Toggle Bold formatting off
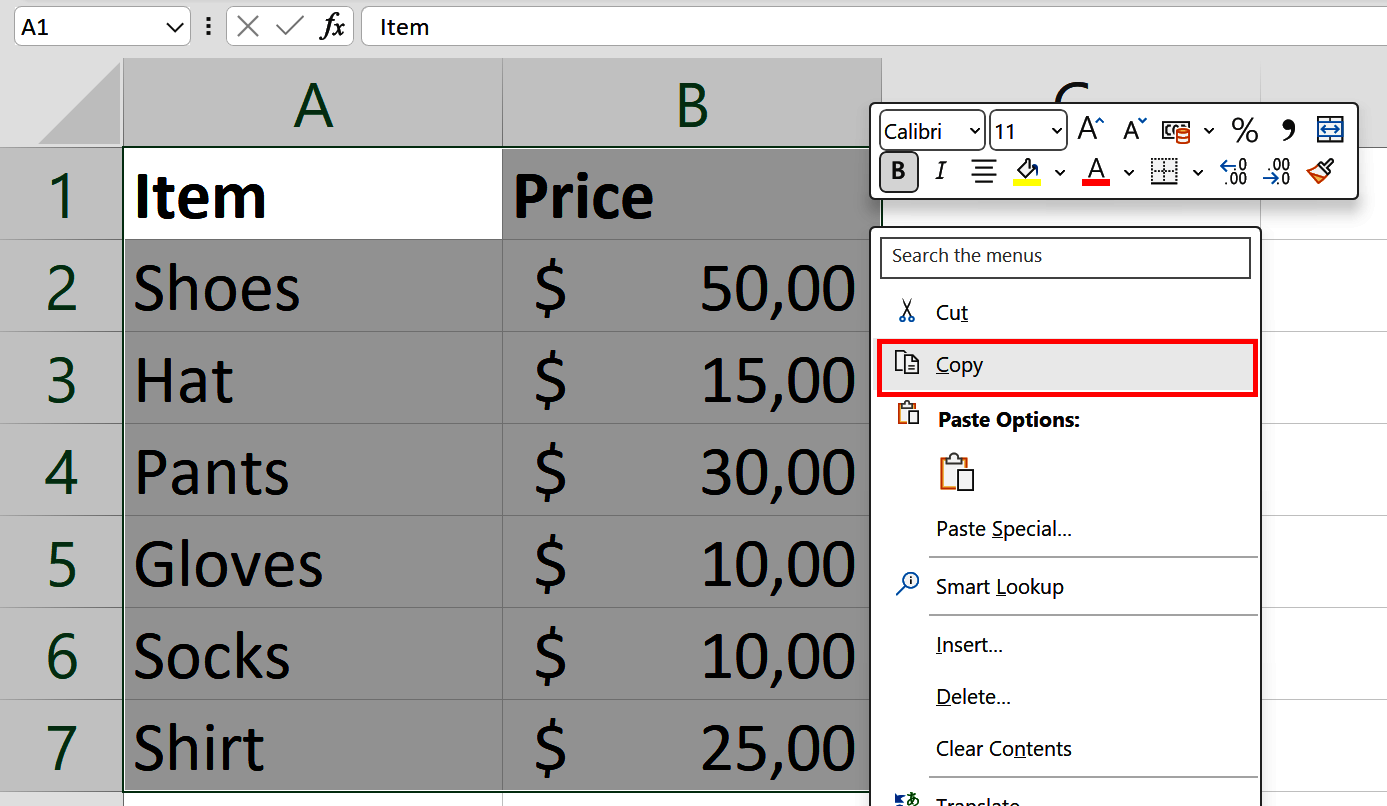Viewport: 1387px width, 806px height. (897, 171)
